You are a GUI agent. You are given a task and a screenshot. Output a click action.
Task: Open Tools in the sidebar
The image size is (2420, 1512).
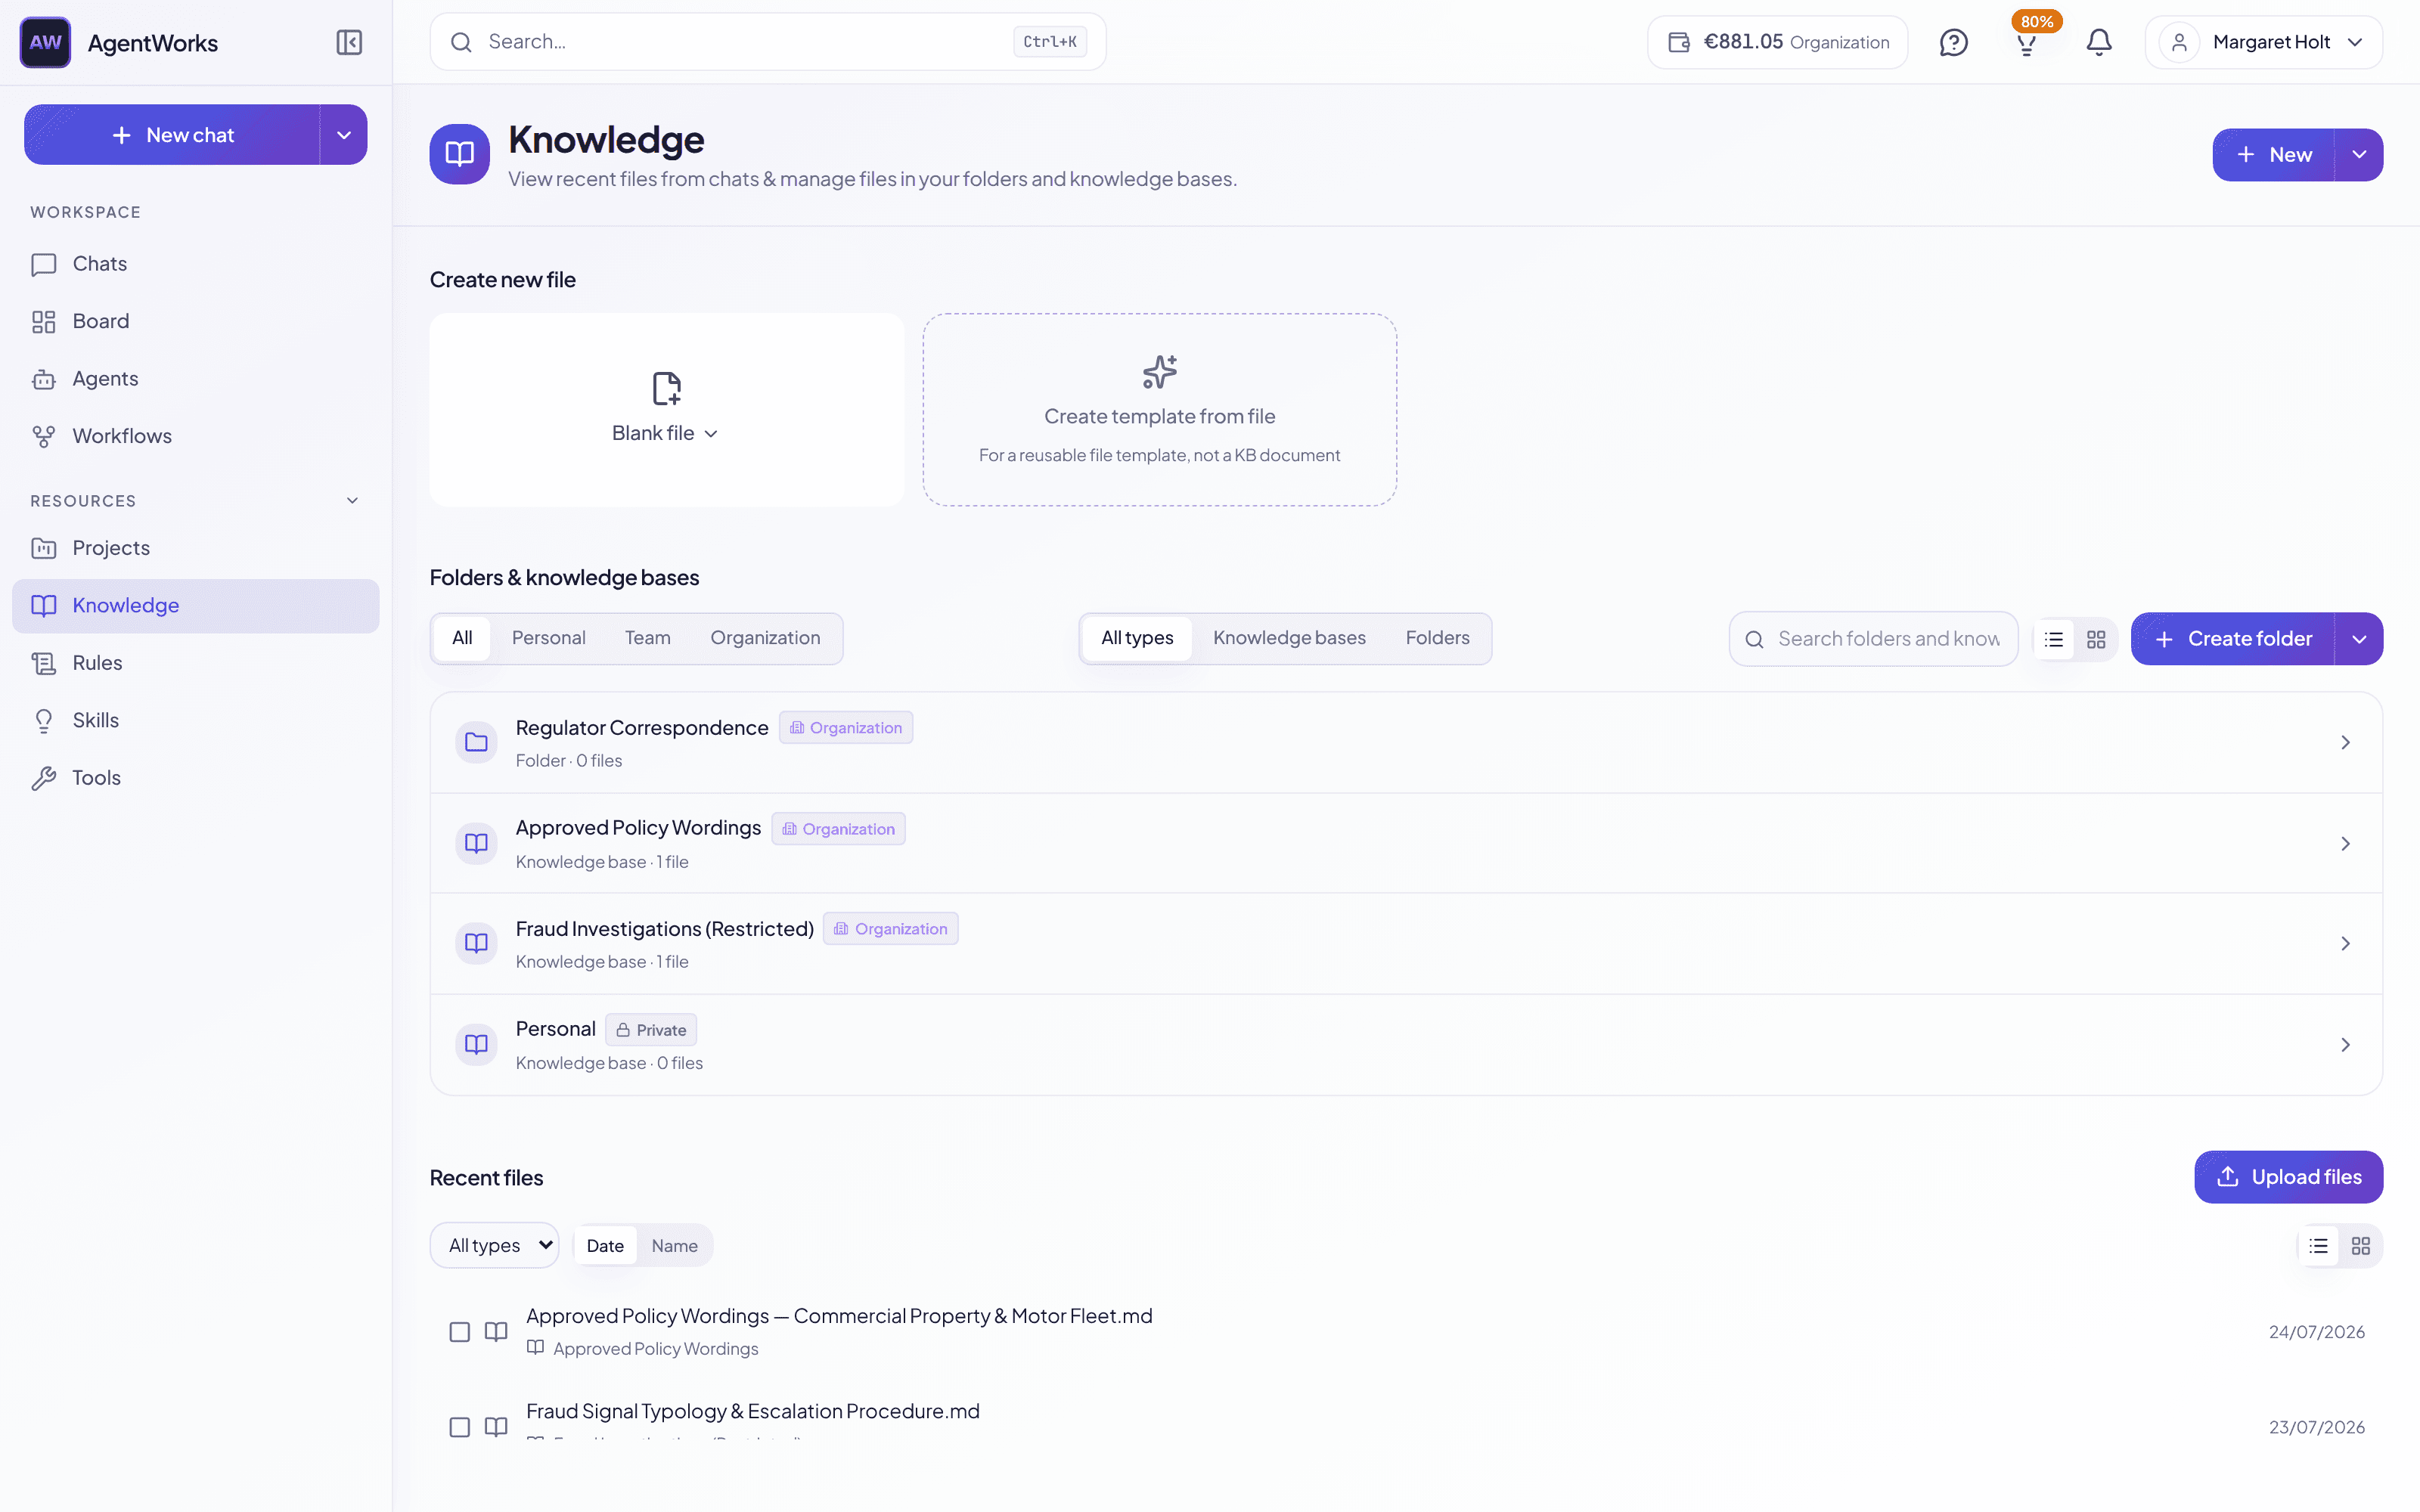click(x=196, y=778)
